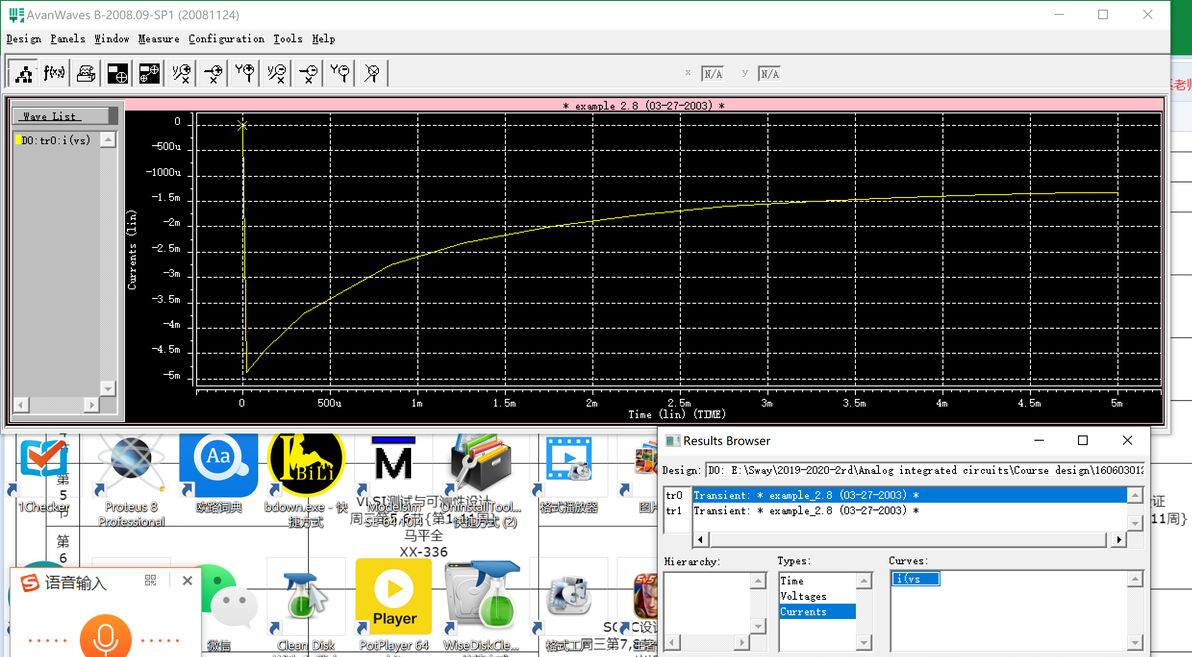Click the WiseDiskCleaner desktop icon

[x=480, y=605]
